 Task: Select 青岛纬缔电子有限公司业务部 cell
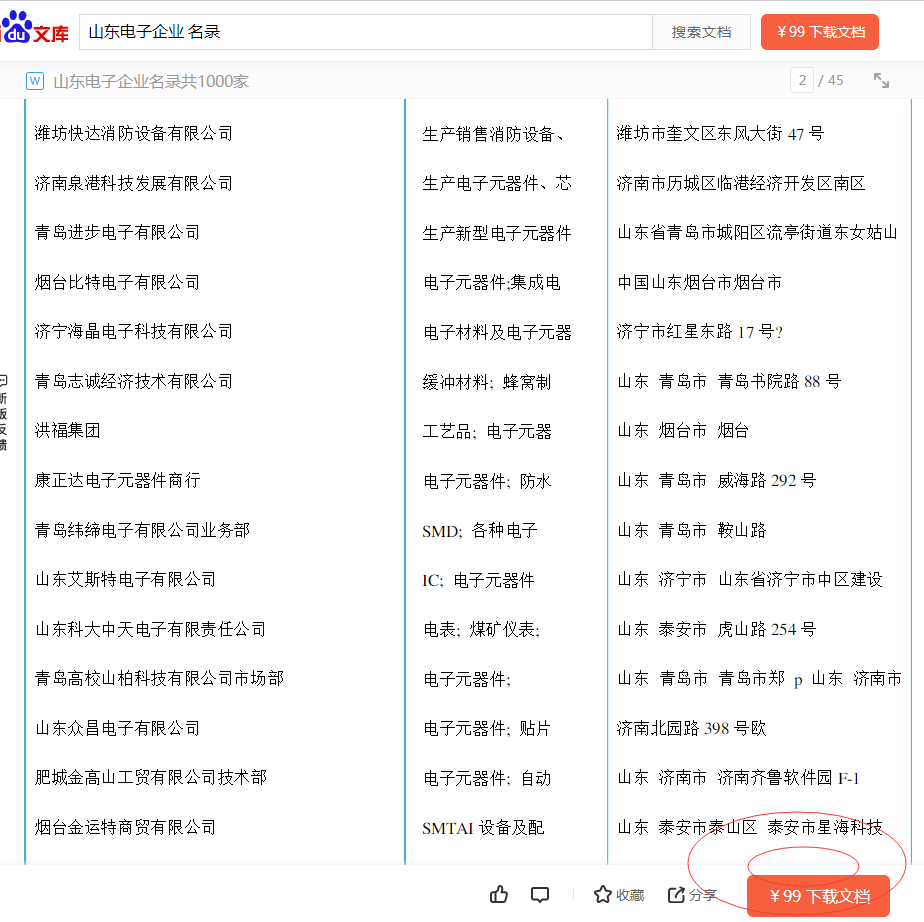coord(142,530)
